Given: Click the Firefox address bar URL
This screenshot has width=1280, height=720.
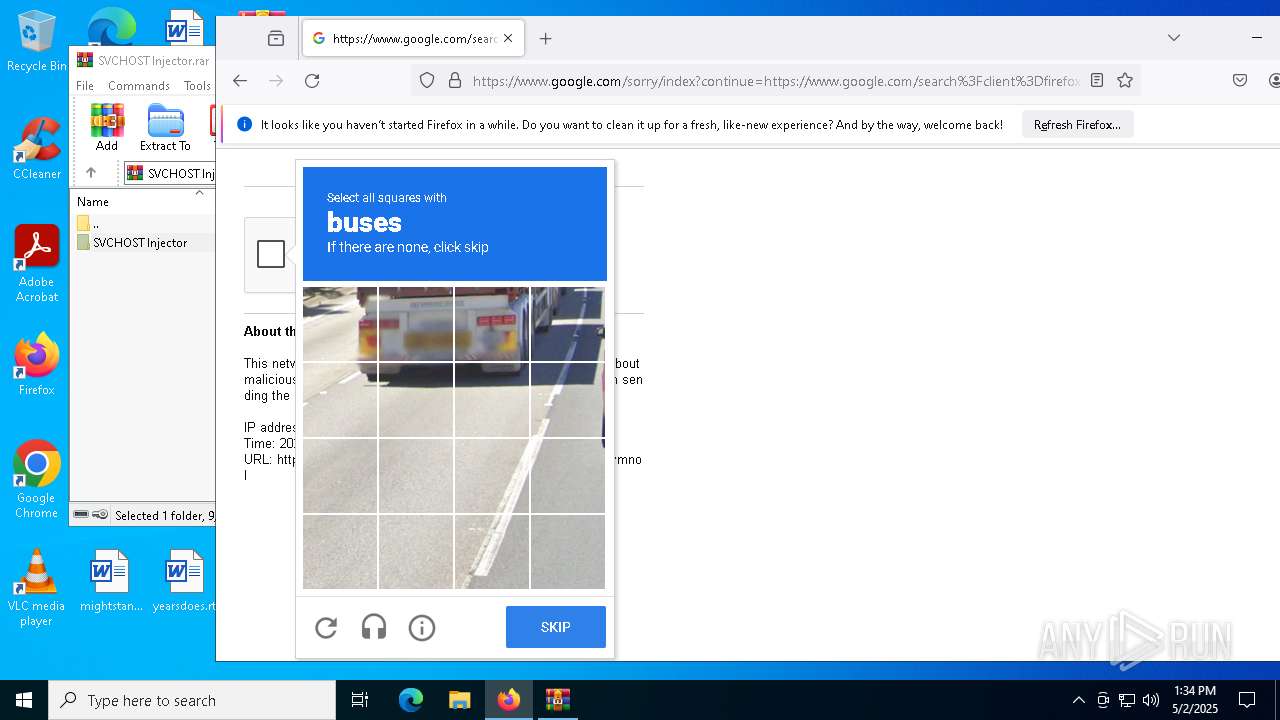Looking at the screenshot, I should tap(776, 81).
